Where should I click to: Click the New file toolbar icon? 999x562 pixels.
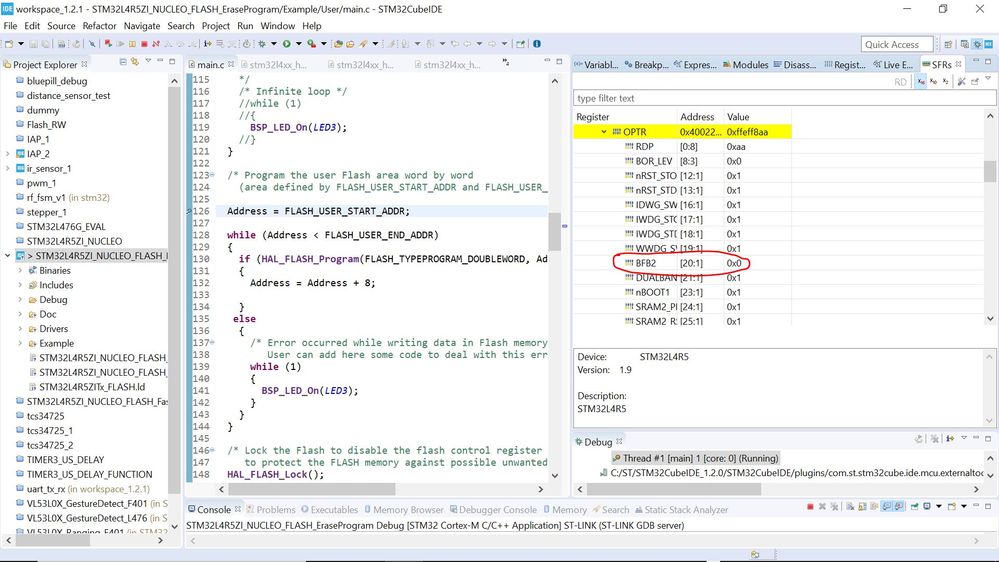click(8, 44)
